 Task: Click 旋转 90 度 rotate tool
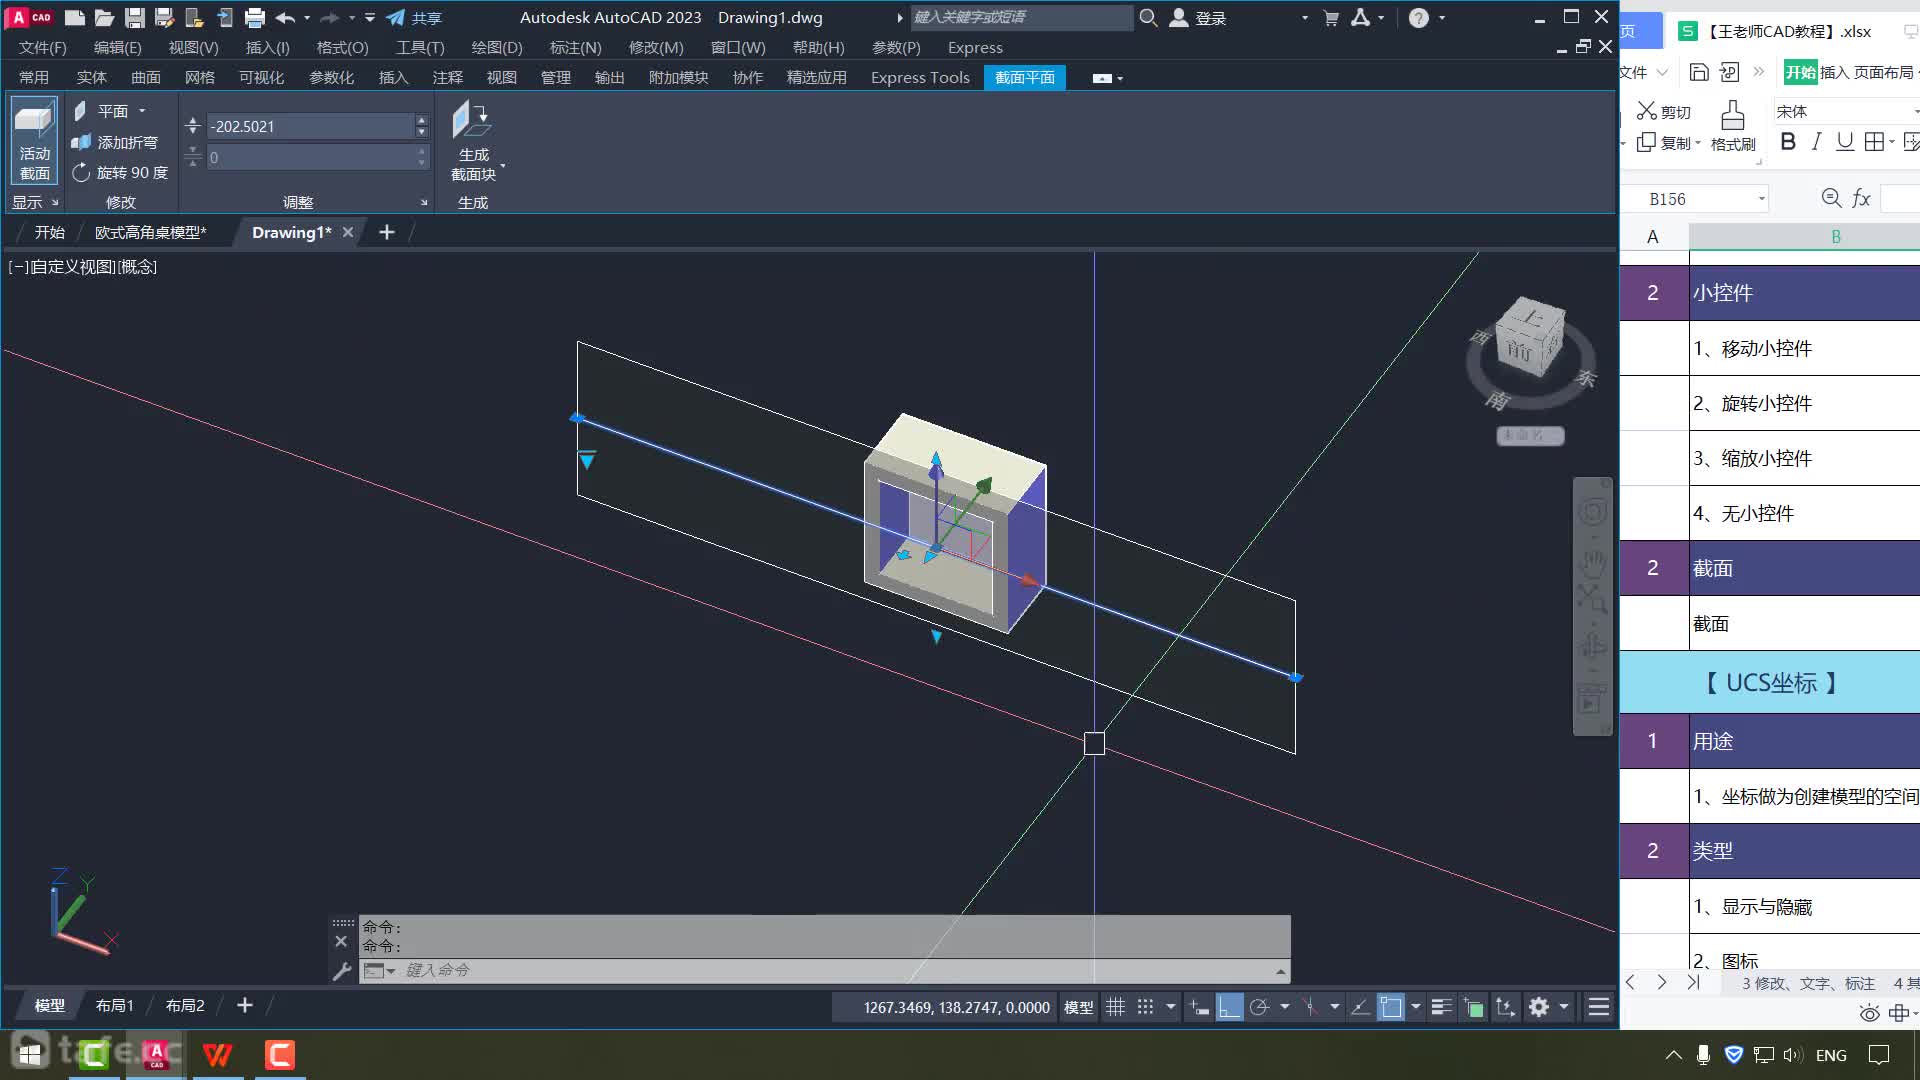pyautogui.click(x=120, y=172)
